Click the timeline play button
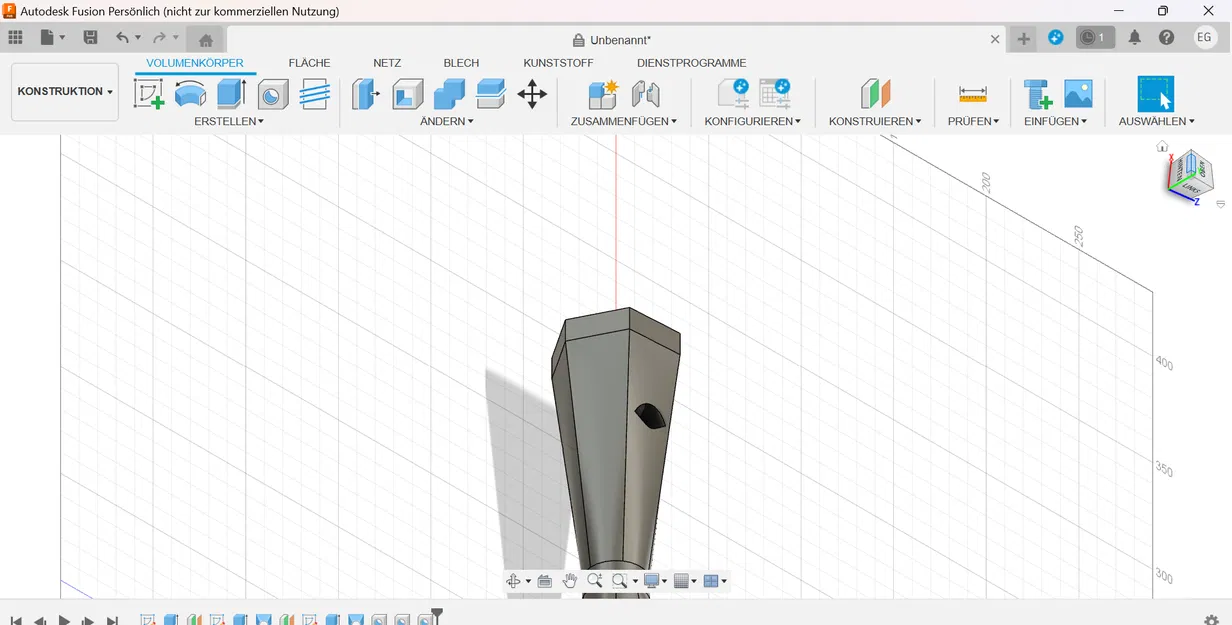The image size is (1232, 625). 64,620
